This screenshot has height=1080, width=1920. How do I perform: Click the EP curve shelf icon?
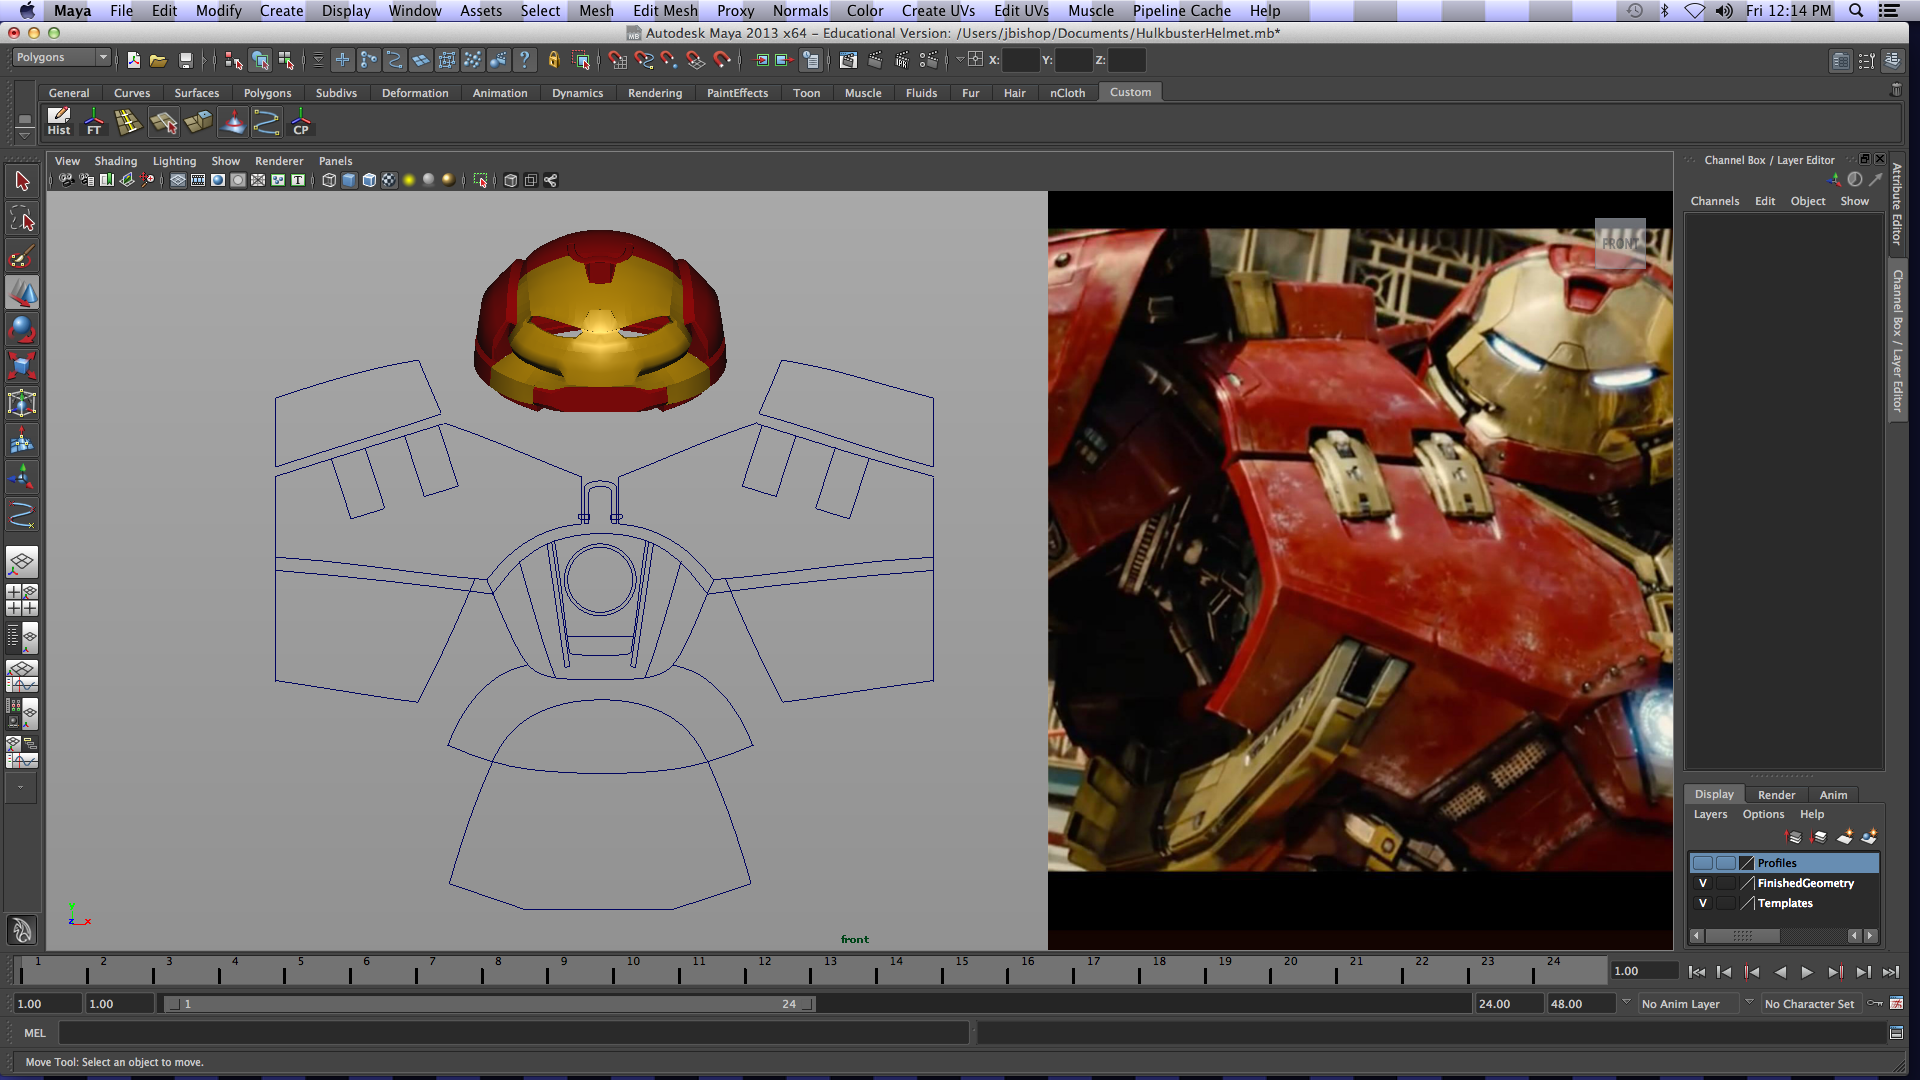tap(266, 122)
